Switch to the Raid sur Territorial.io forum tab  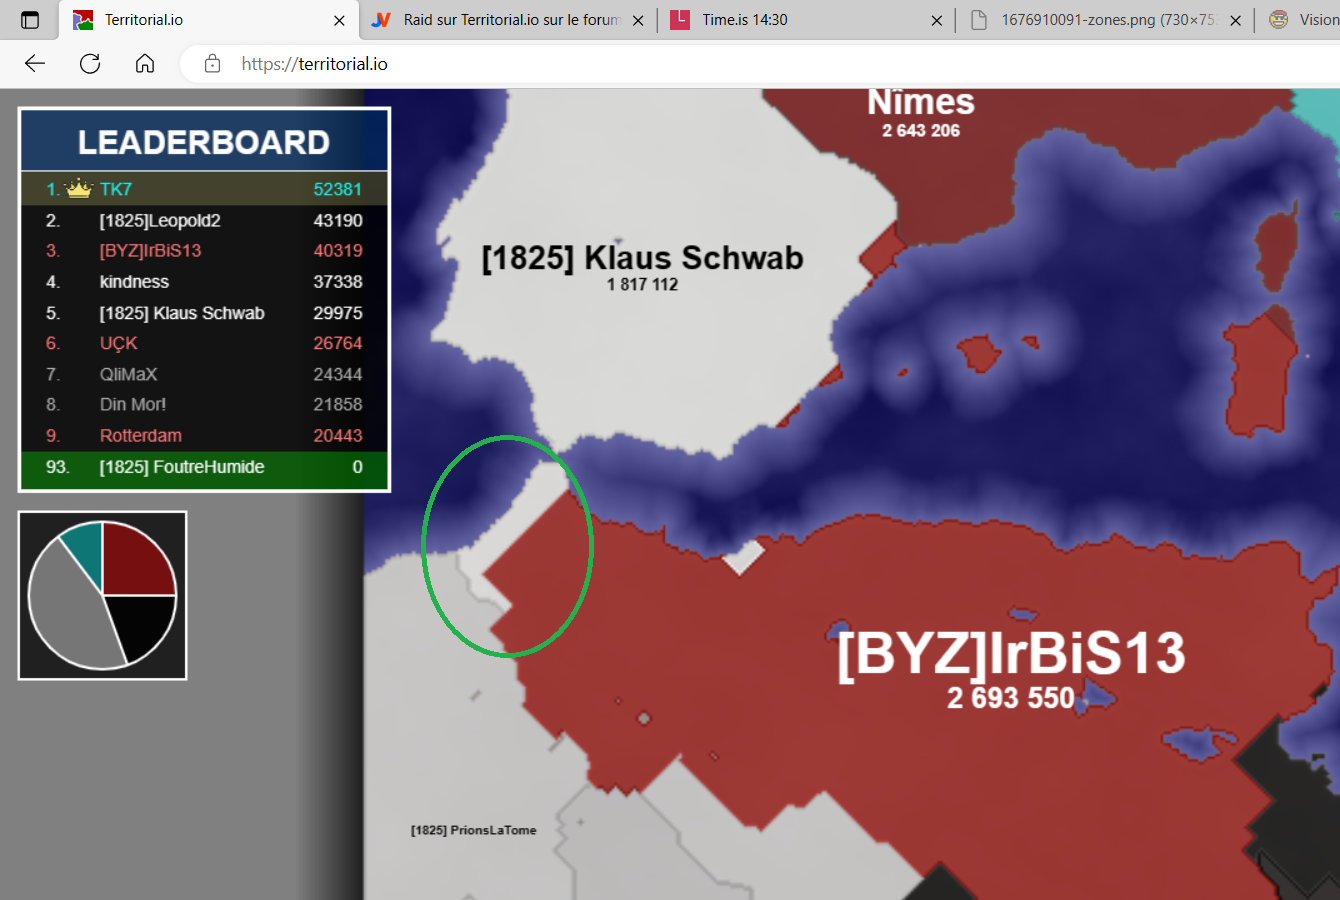click(x=510, y=20)
